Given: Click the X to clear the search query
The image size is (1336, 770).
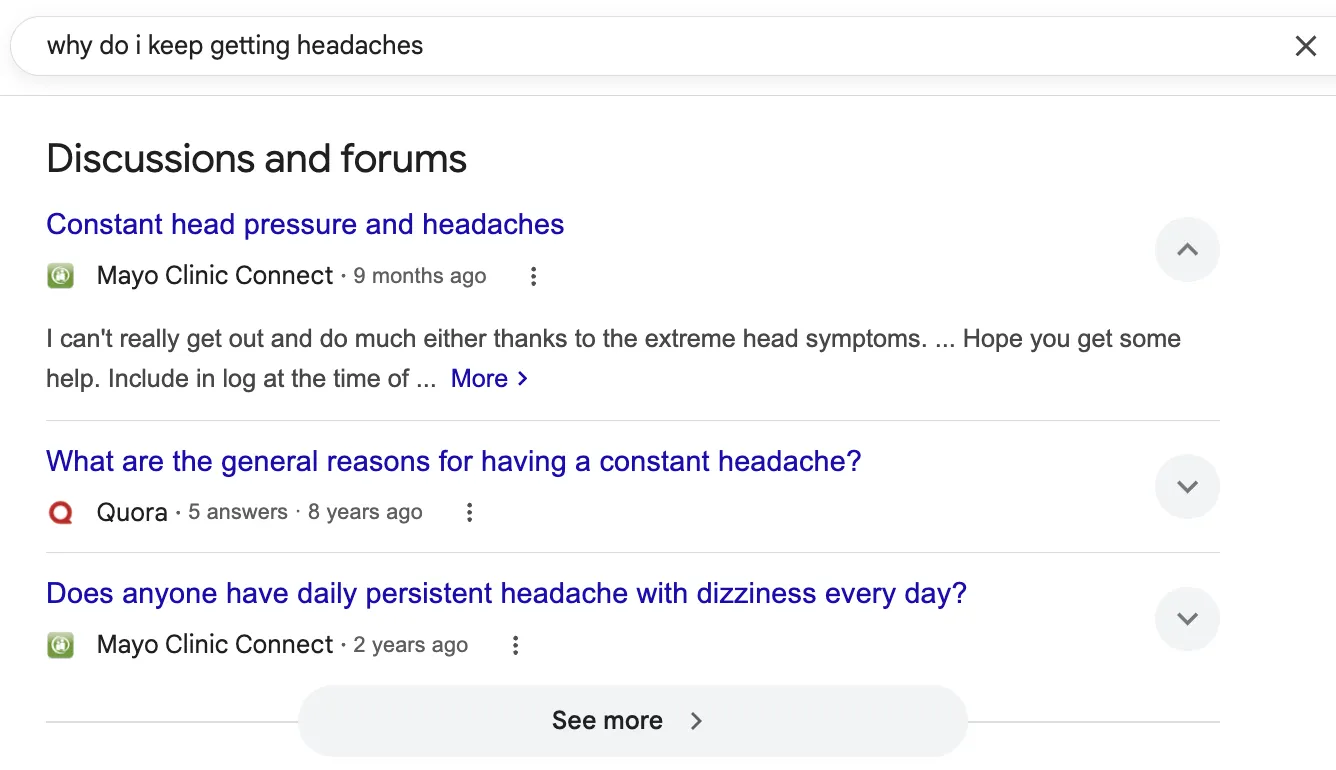Looking at the screenshot, I should click(x=1306, y=45).
